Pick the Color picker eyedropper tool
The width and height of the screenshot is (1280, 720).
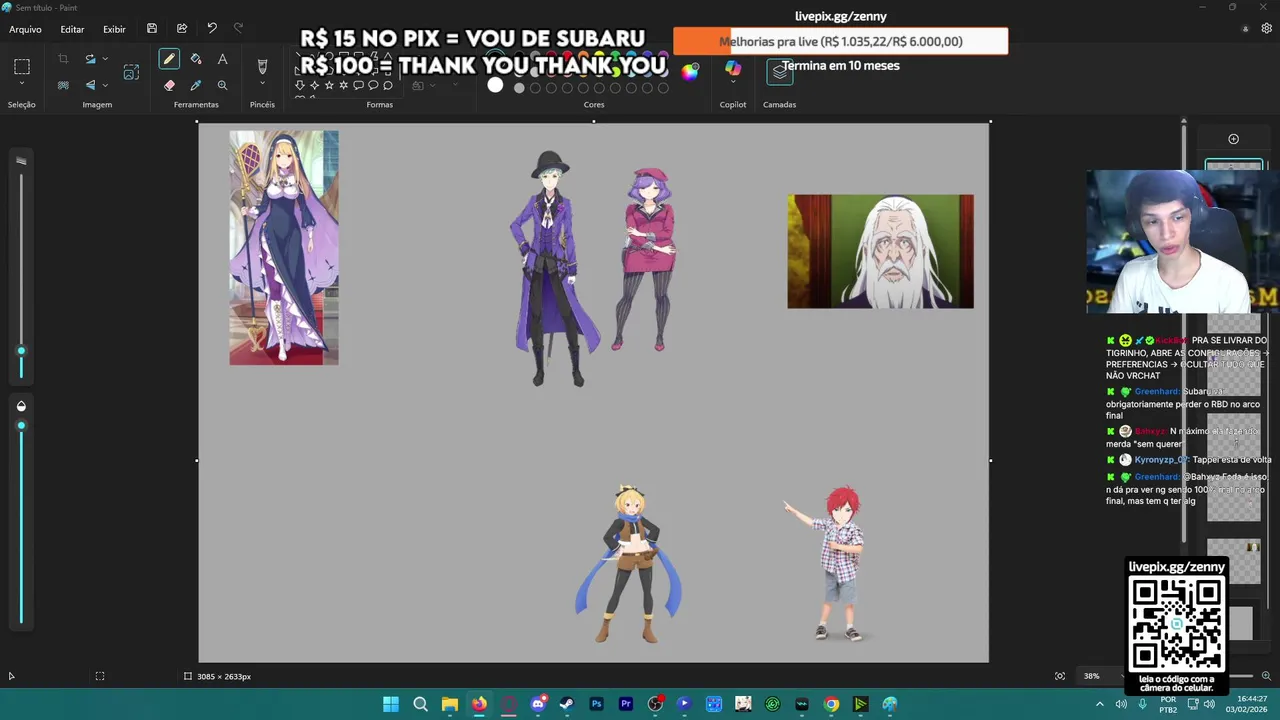(196, 86)
